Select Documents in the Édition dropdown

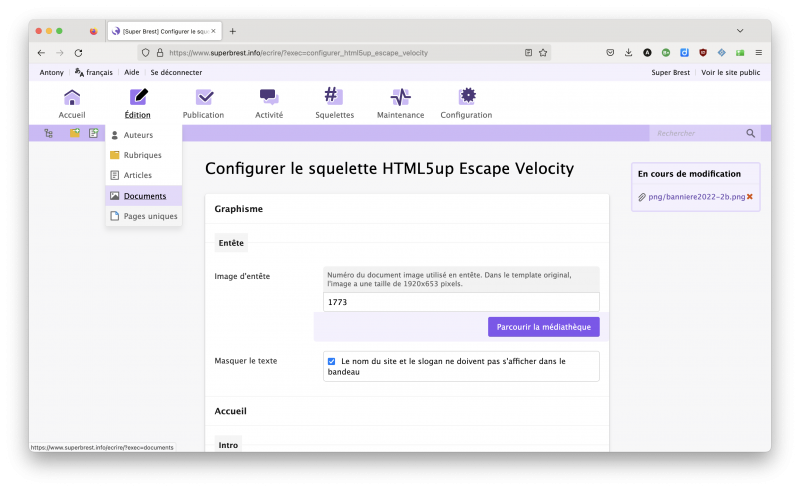(x=144, y=195)
